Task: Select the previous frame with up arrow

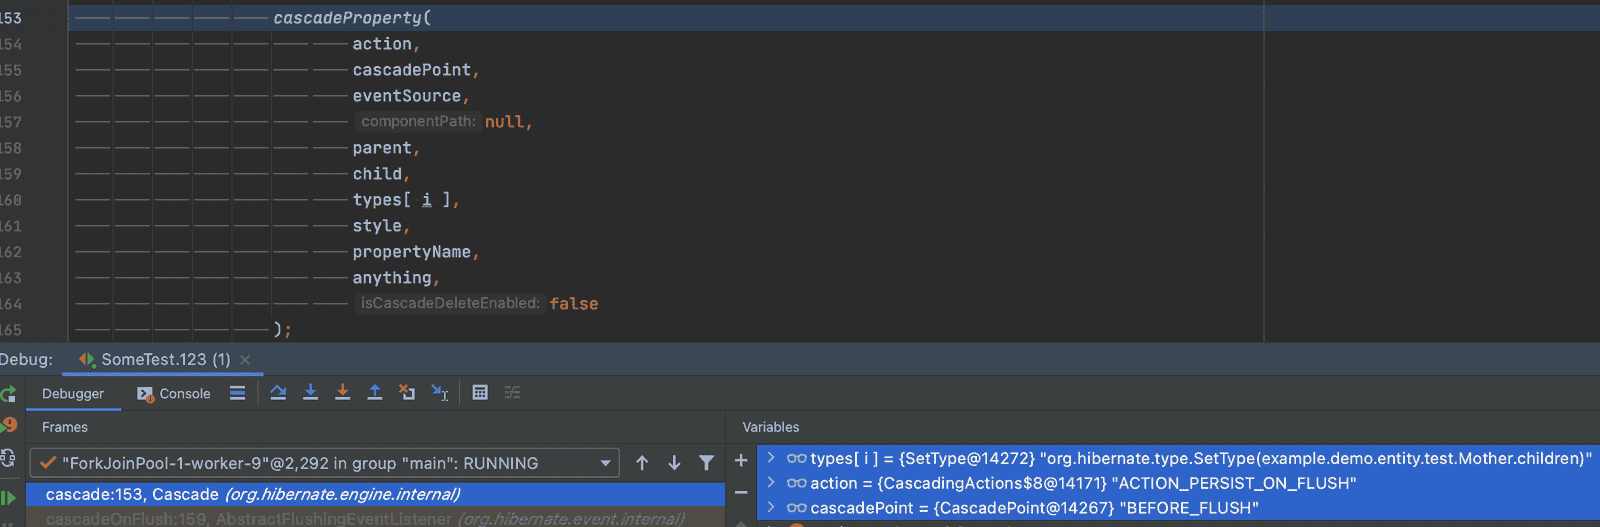Action: (642, 463)
